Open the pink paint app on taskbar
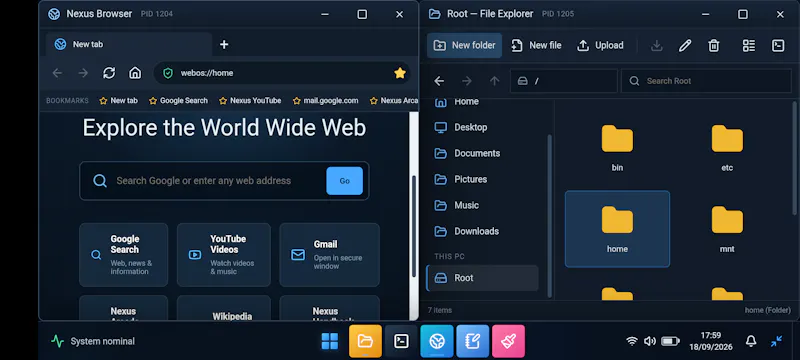Viewport: 800px width, 360px height. pos(508,341)
